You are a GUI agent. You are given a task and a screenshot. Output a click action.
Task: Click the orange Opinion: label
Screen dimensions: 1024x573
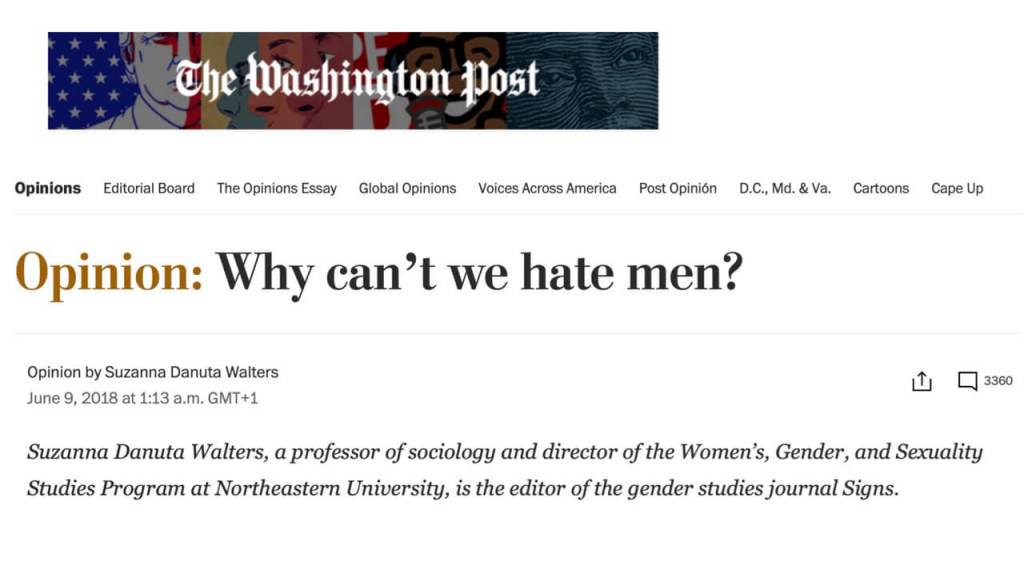click(109, 272)
